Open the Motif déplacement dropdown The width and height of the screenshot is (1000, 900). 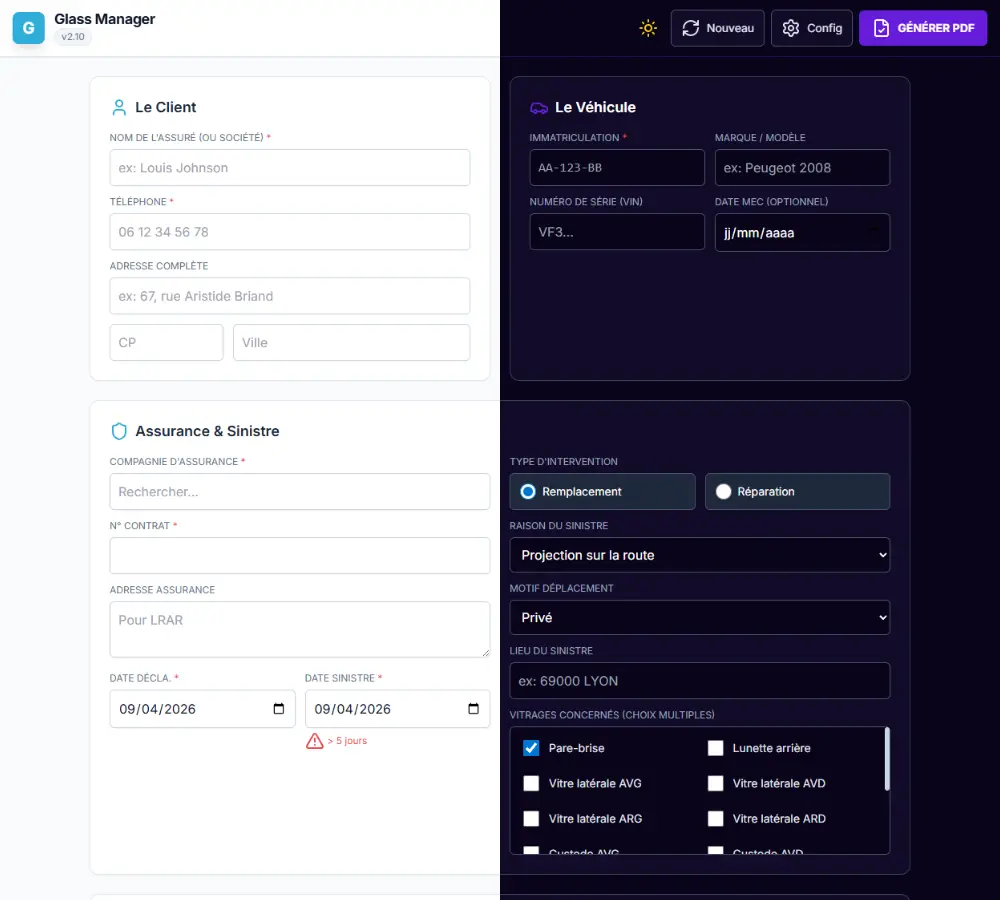[699, 617]
